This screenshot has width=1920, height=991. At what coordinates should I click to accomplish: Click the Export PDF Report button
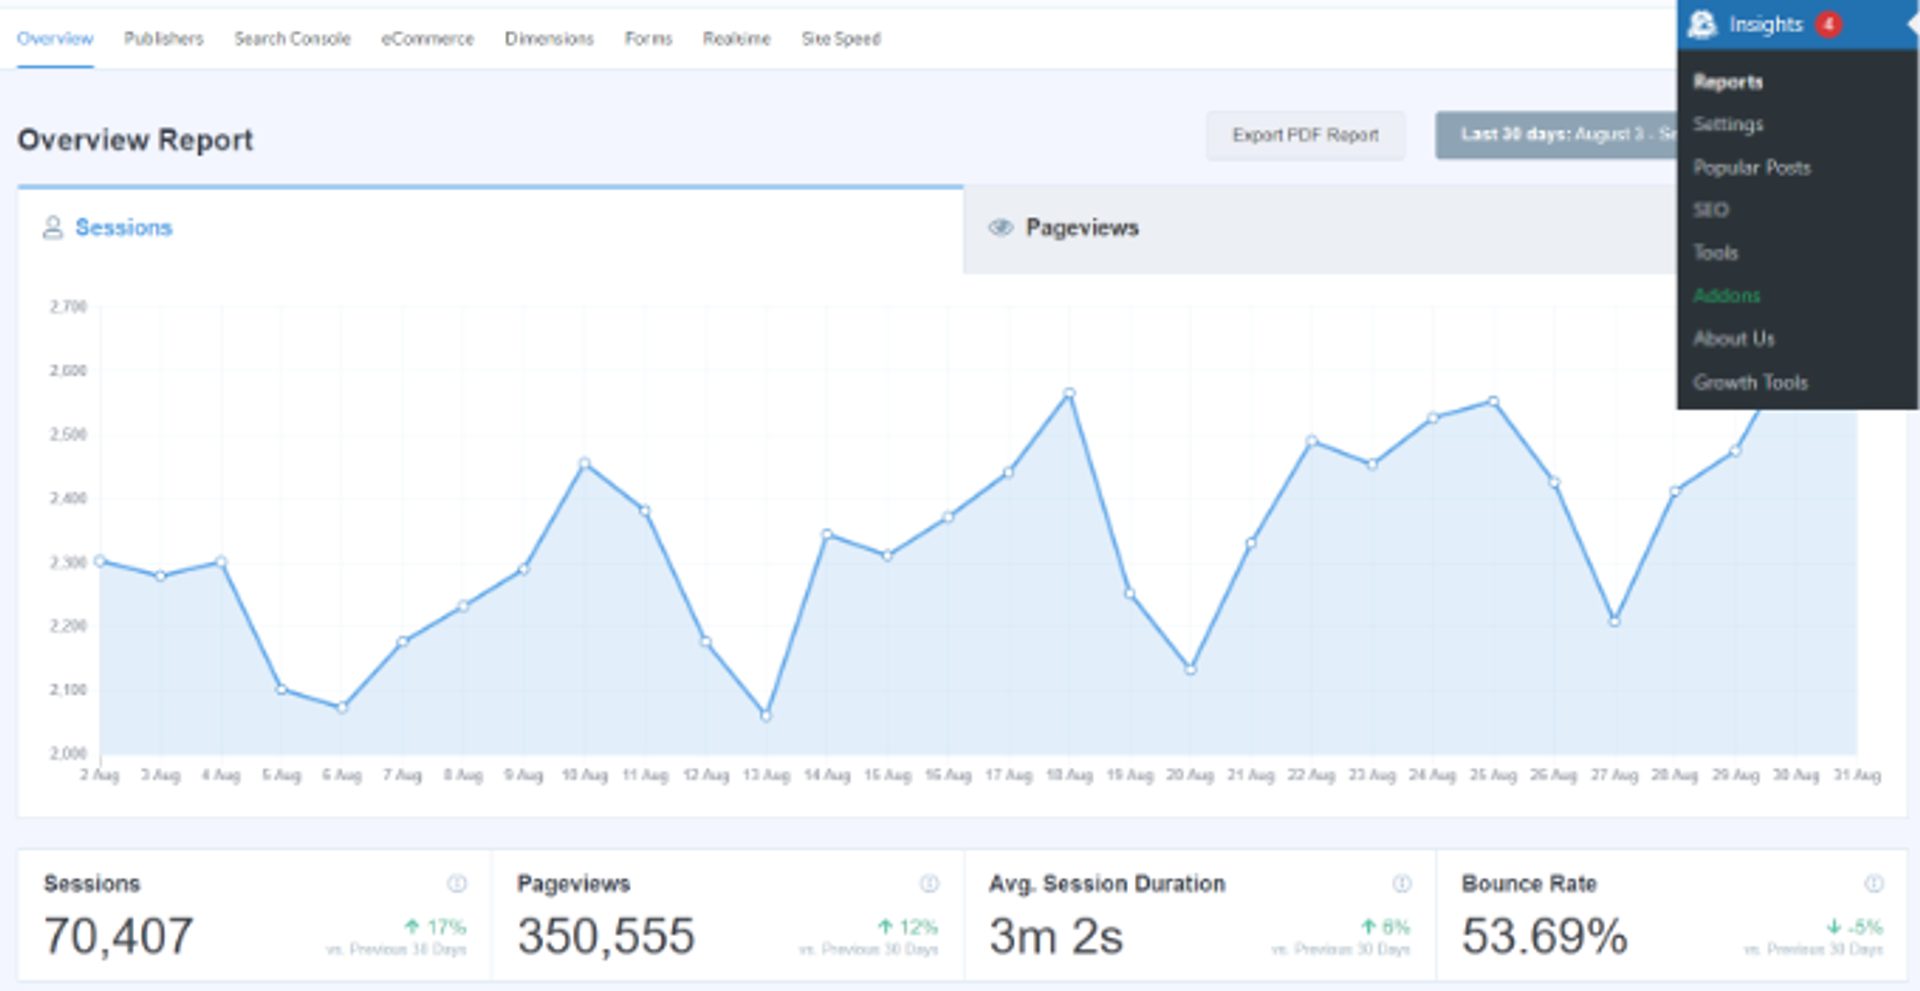[x=1305, y=135]
